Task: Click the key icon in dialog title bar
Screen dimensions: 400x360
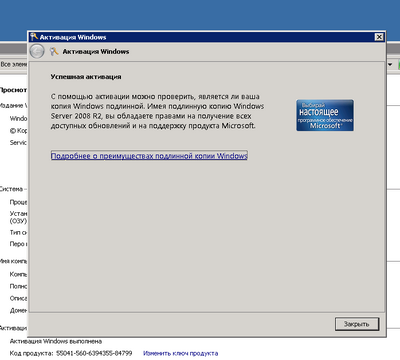Action: tap(34, 37)
